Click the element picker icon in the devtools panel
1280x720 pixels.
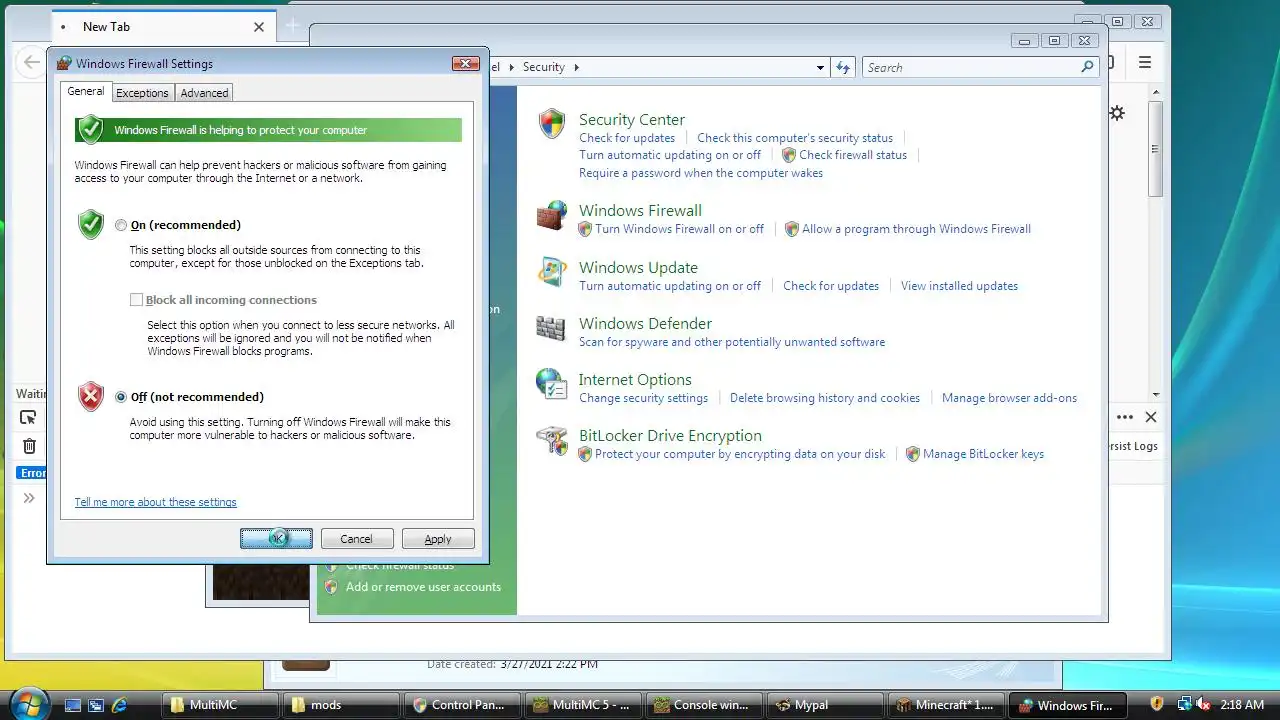28,417
